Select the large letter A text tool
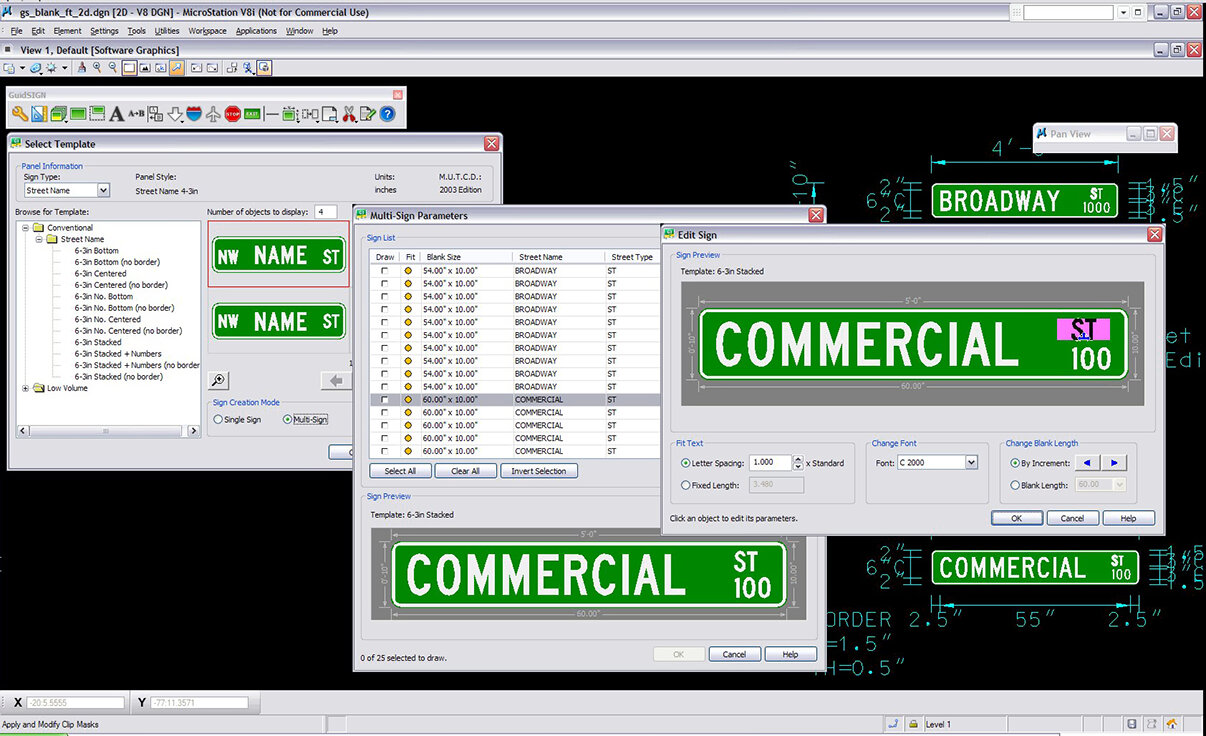The height and width of the screenshot is (736, 1206). [116, 114]
